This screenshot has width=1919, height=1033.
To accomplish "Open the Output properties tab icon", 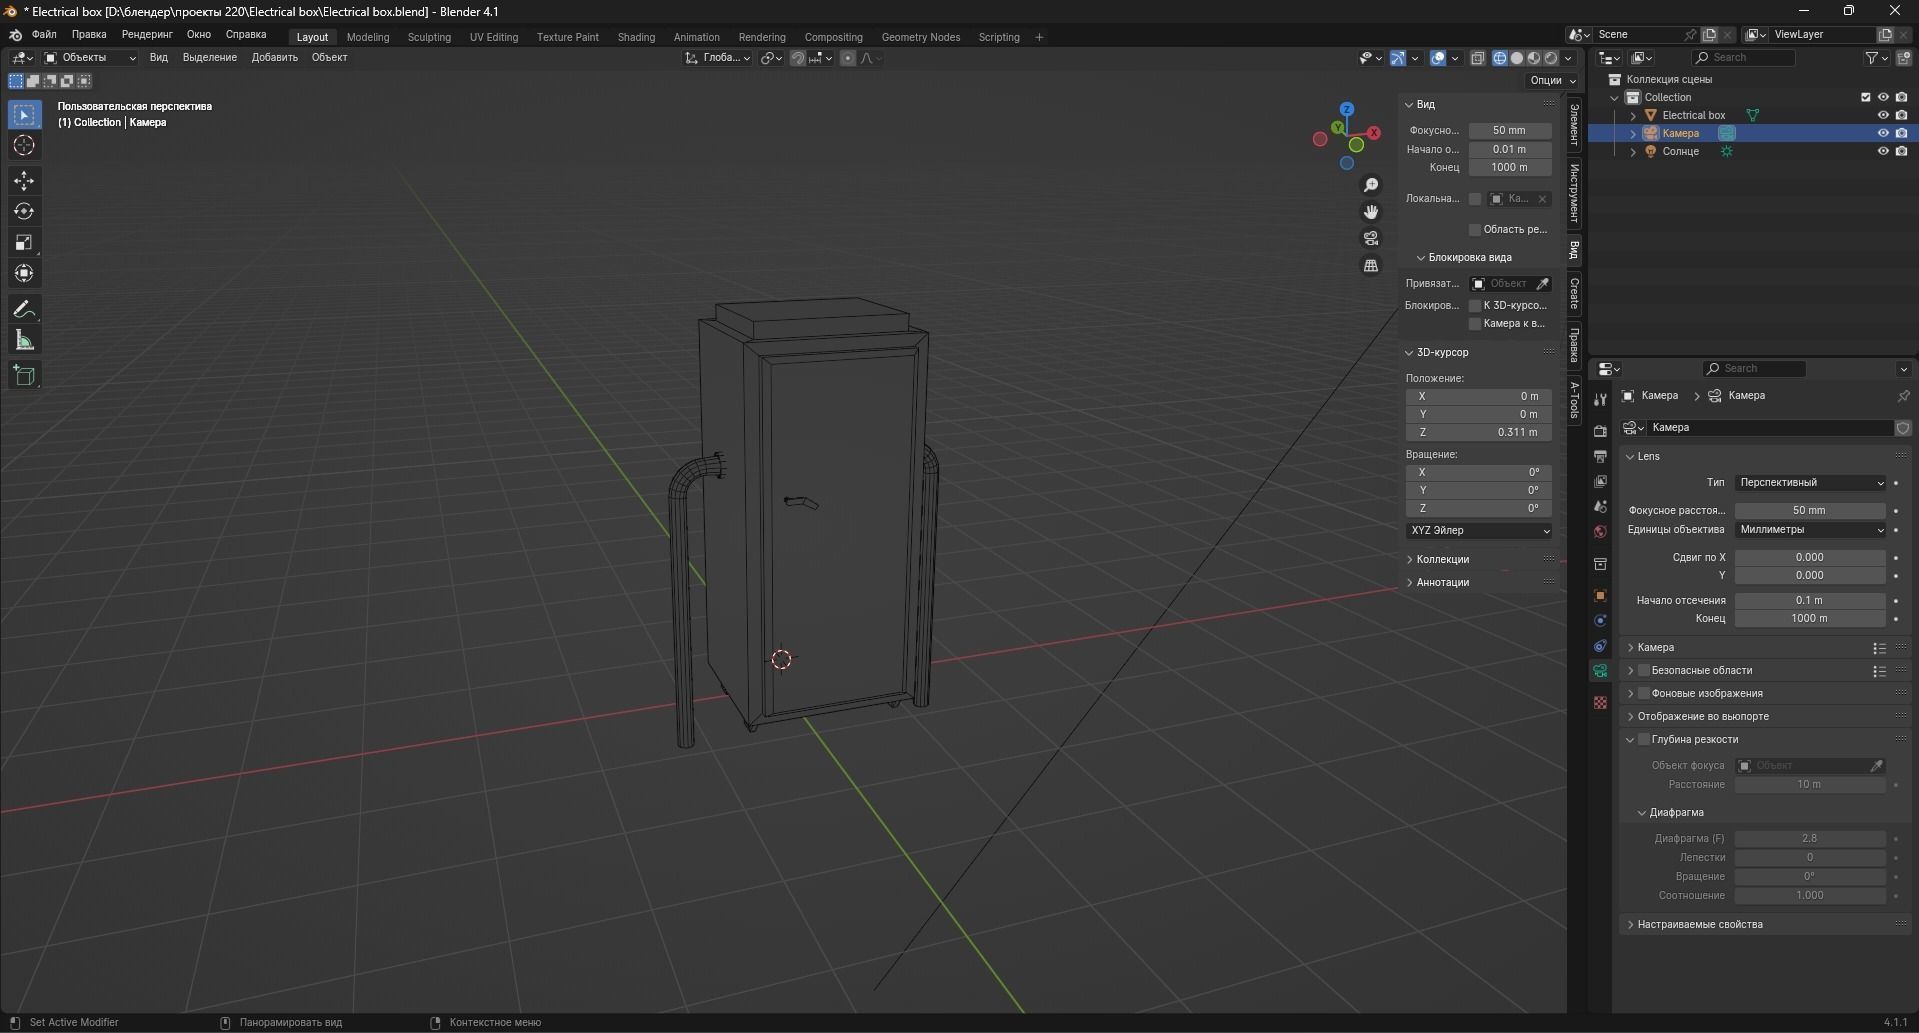I will tap(1600, 456).
